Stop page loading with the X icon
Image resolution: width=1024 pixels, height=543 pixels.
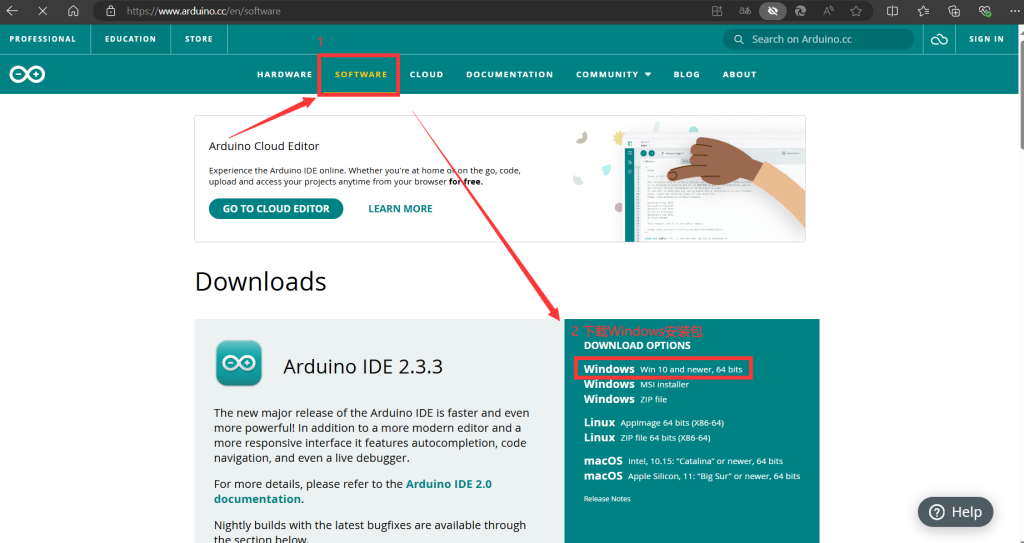(x=43, y=11)
